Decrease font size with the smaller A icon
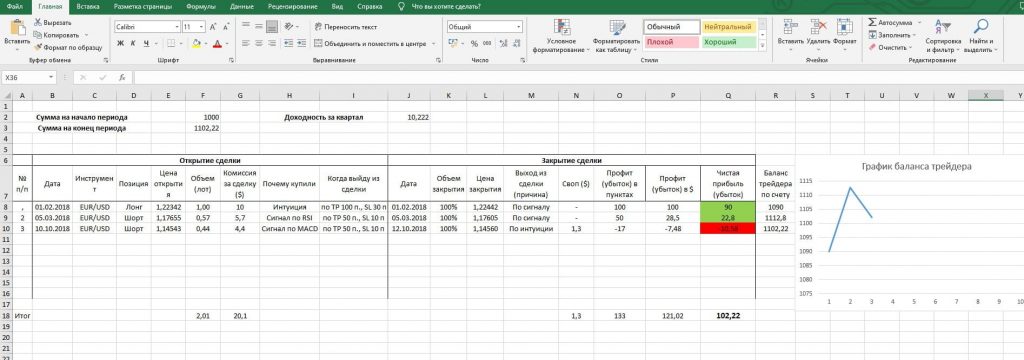Image resolution: width=1024 pixels, height=360 pixels. coord(226,27)
